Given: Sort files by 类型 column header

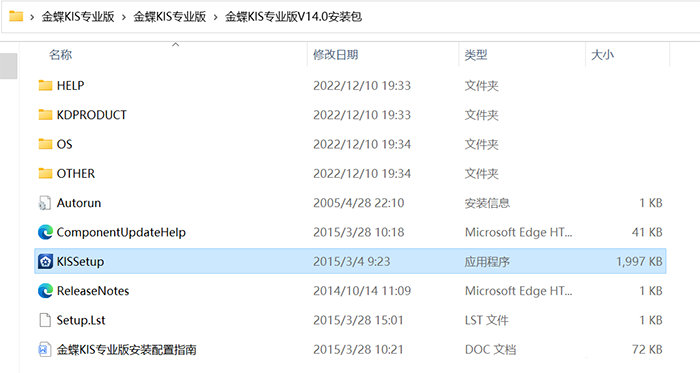Looking at the screenshot, I should 476,55.
